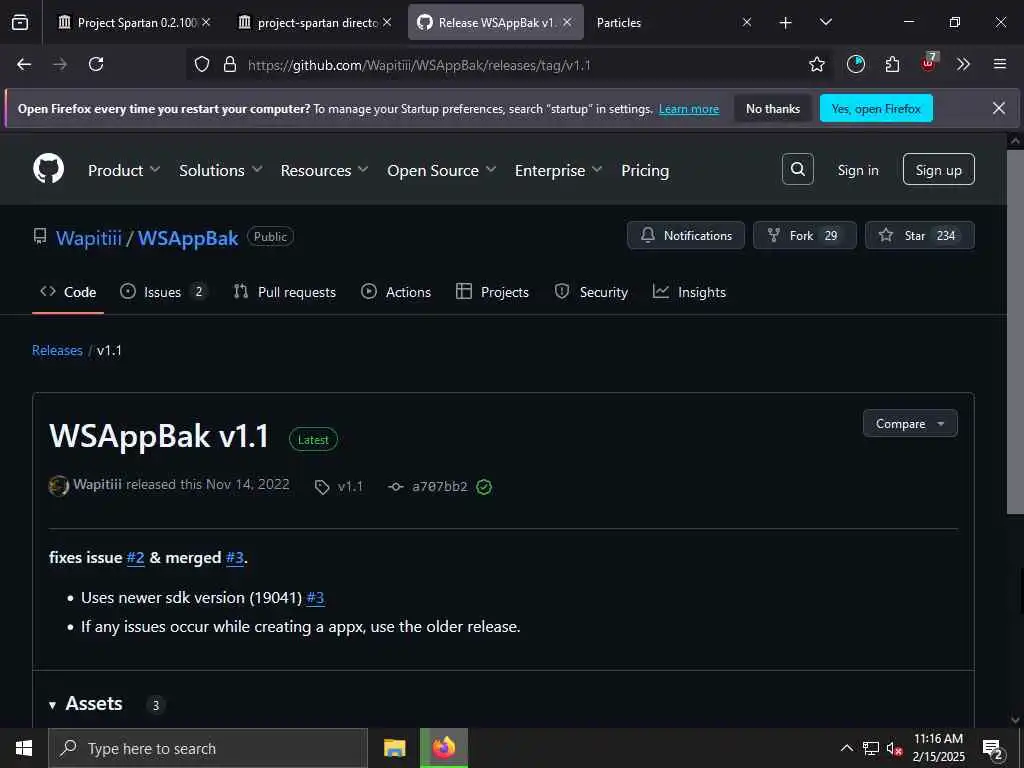
Task: Open the Insights tab
Action: click(689, 292)
